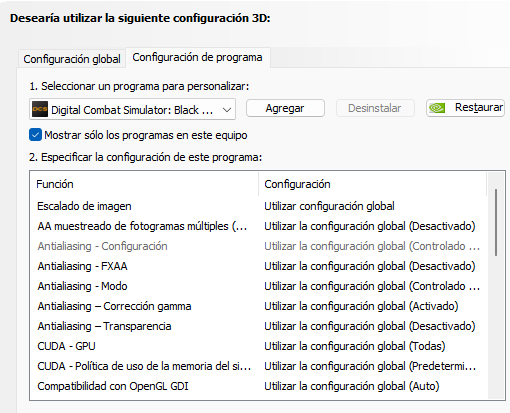Open Antialiasing - FXAA setting value dropdown
This screenshot has height=413, width=510.
[x=370, y=266]
